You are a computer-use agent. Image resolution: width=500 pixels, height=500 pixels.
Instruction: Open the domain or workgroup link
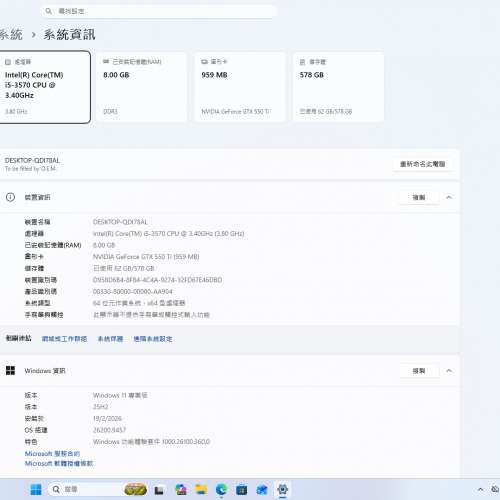[64, 339]
